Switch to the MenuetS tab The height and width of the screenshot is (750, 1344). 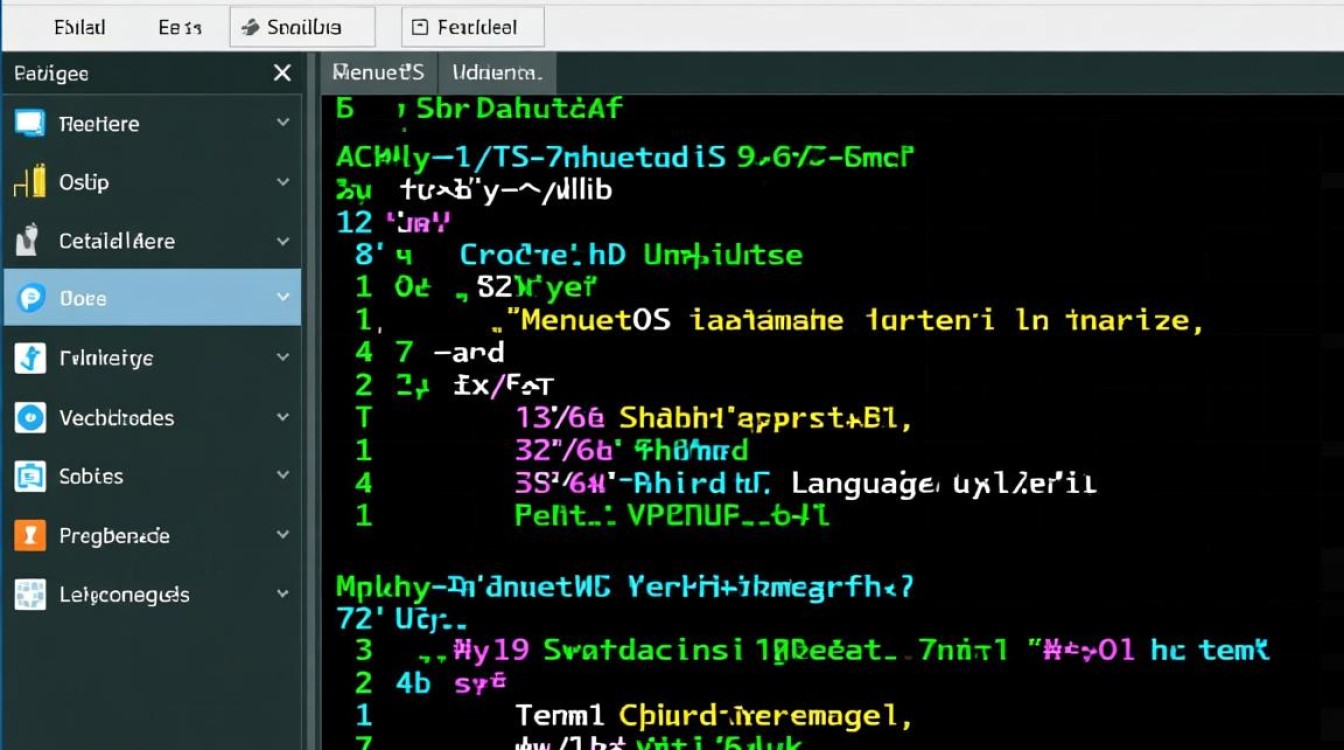pyautogui.click(x=378, y=73)
